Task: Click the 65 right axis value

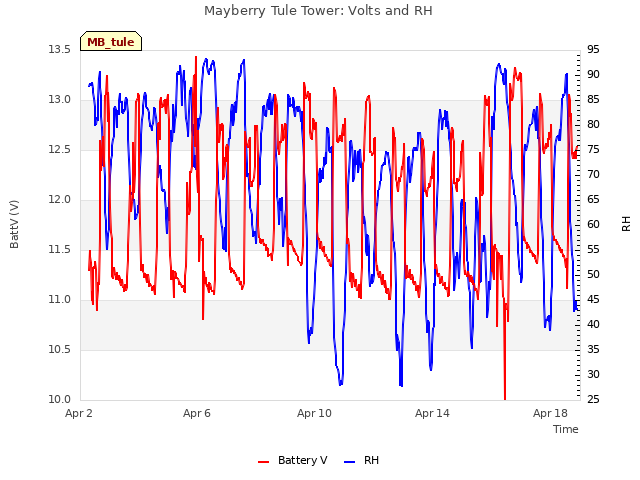Action: coord(593,200)
